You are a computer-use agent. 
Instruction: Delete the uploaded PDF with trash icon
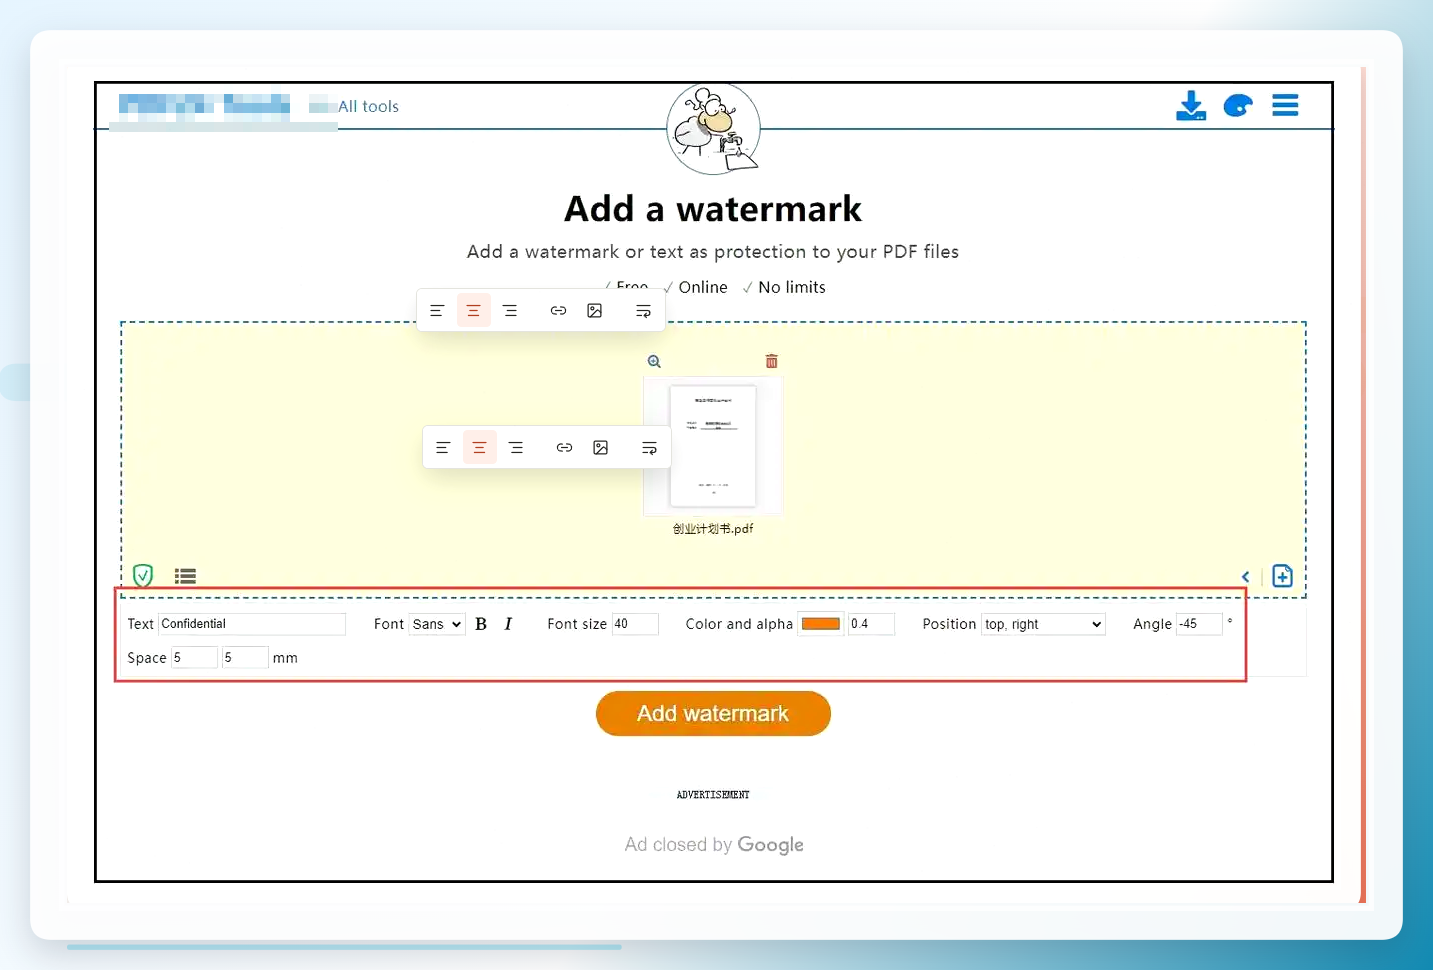click(x=772, y=361)
